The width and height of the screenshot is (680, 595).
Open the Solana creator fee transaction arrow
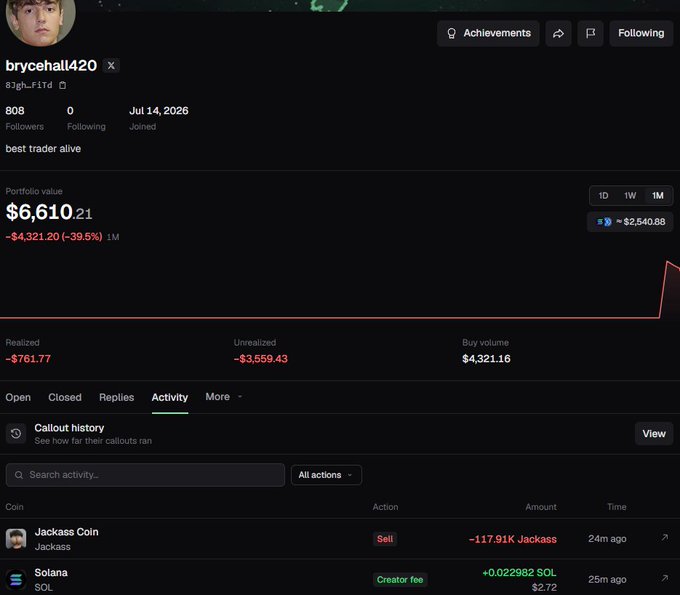coord(664,578)
